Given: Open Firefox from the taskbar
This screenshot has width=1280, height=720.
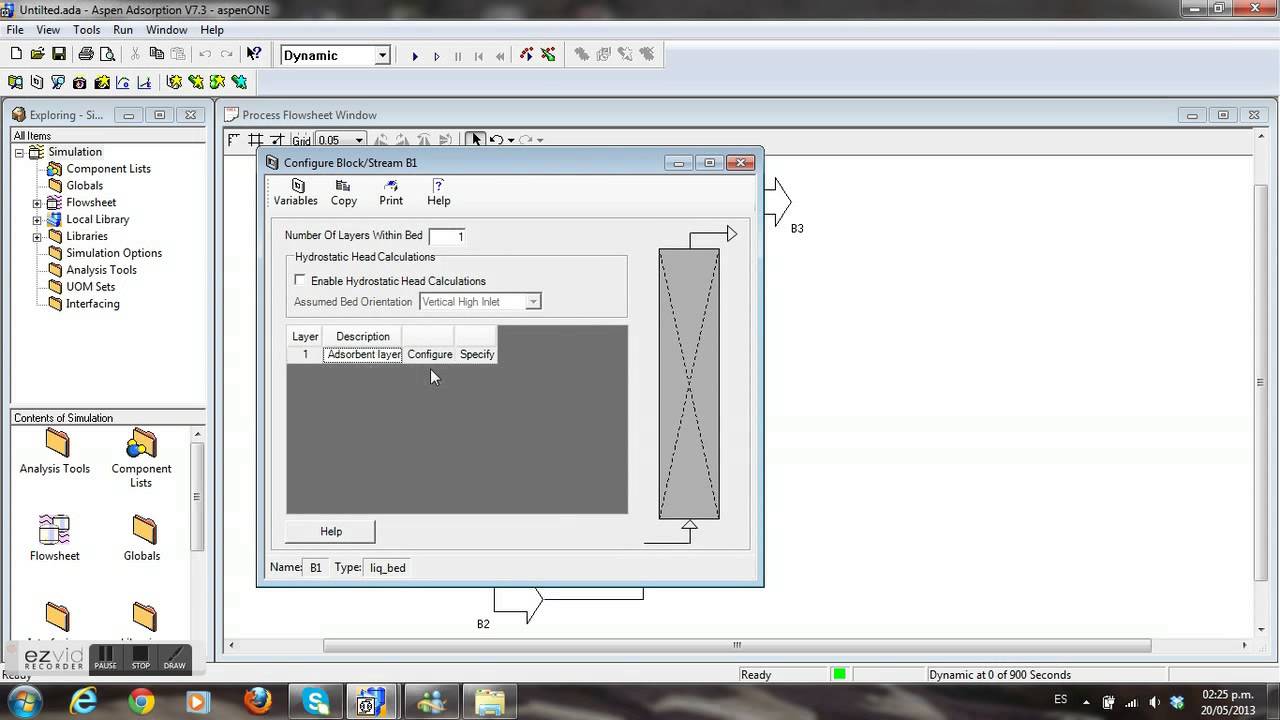Looking at the screenshot, I should 258,702.
